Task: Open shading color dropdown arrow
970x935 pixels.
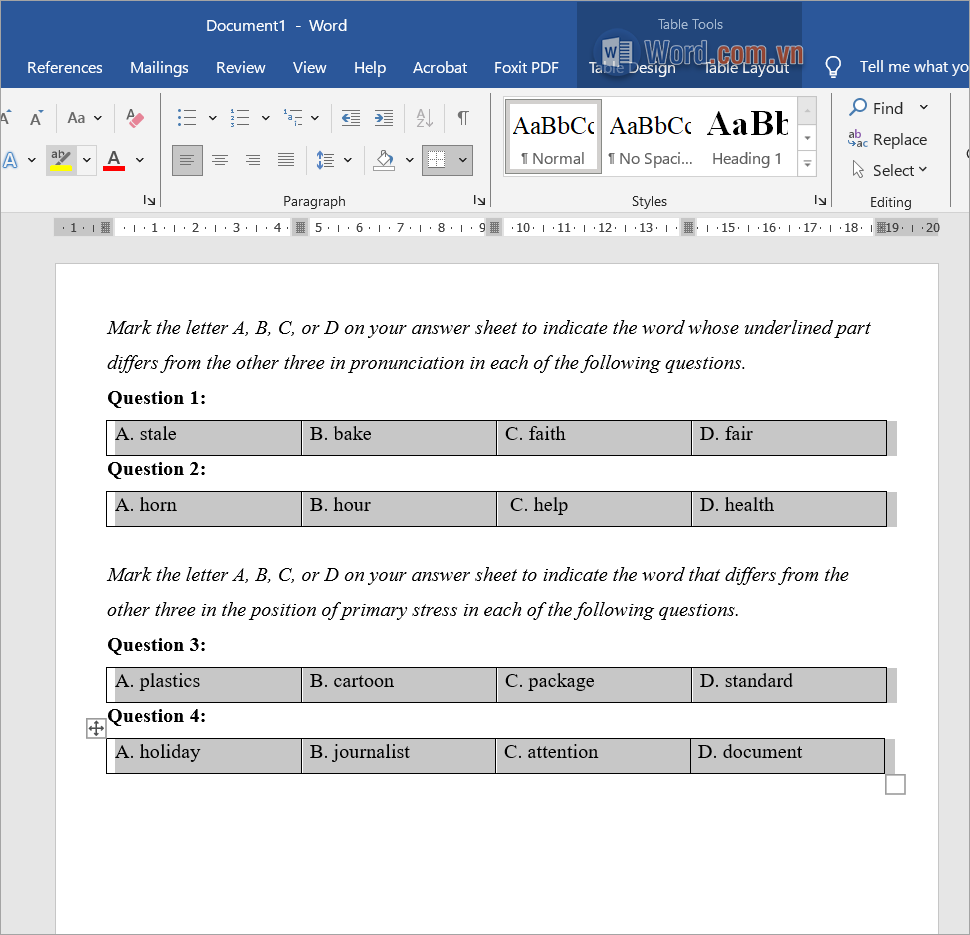Action: point(410,160)
